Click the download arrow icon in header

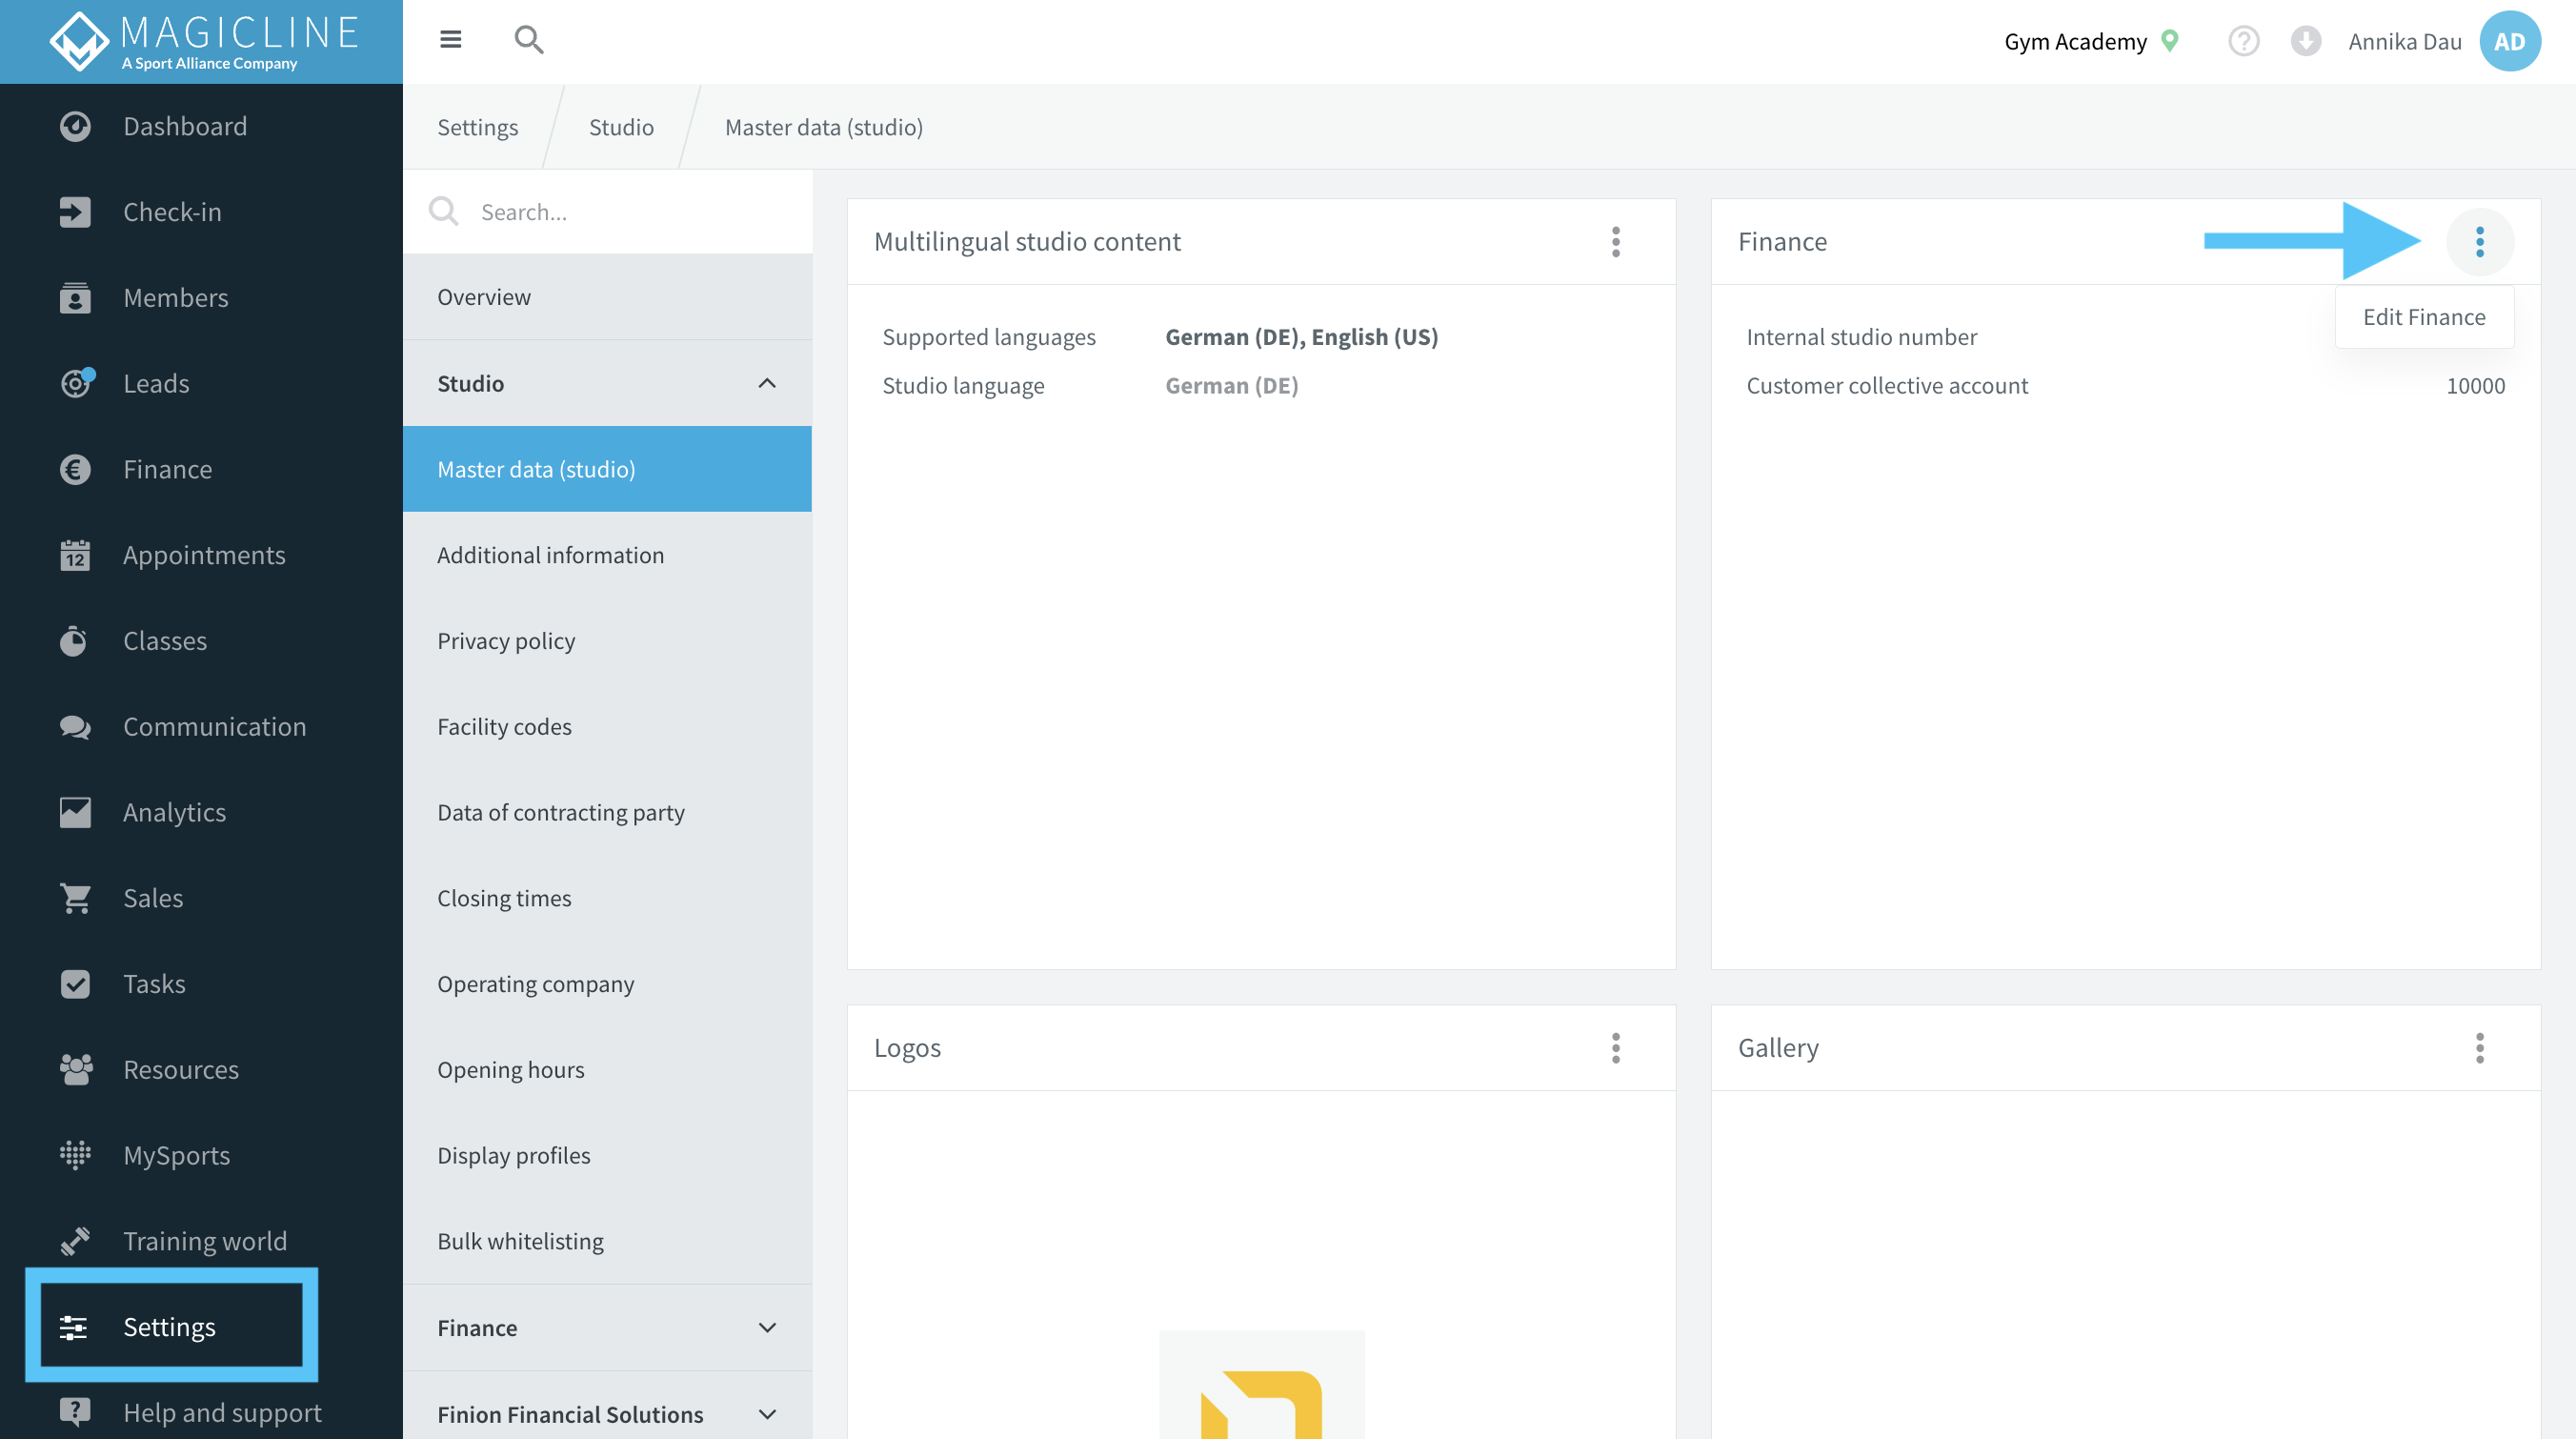2306,41
